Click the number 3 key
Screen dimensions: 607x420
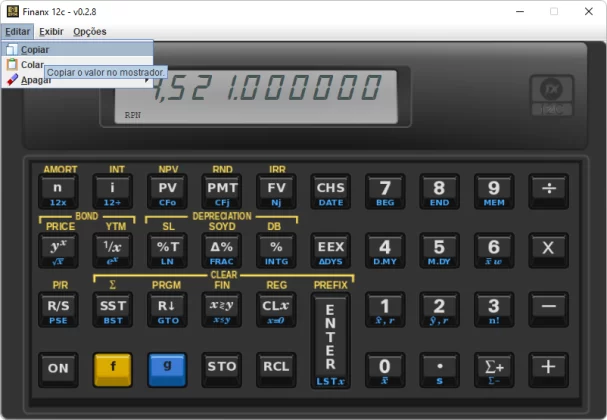[x=494, y=310]
